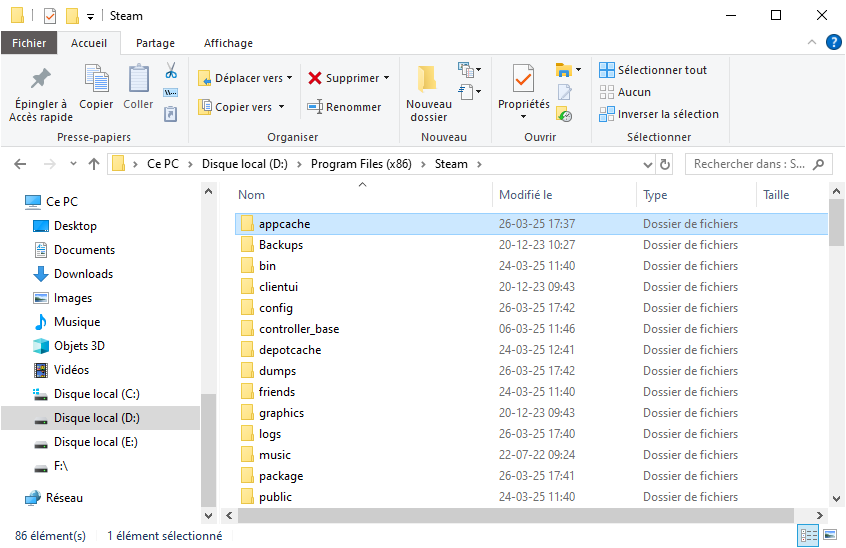Sort by the Nom column header
This screenshot has height=548, width=846.
click(363, 195)
